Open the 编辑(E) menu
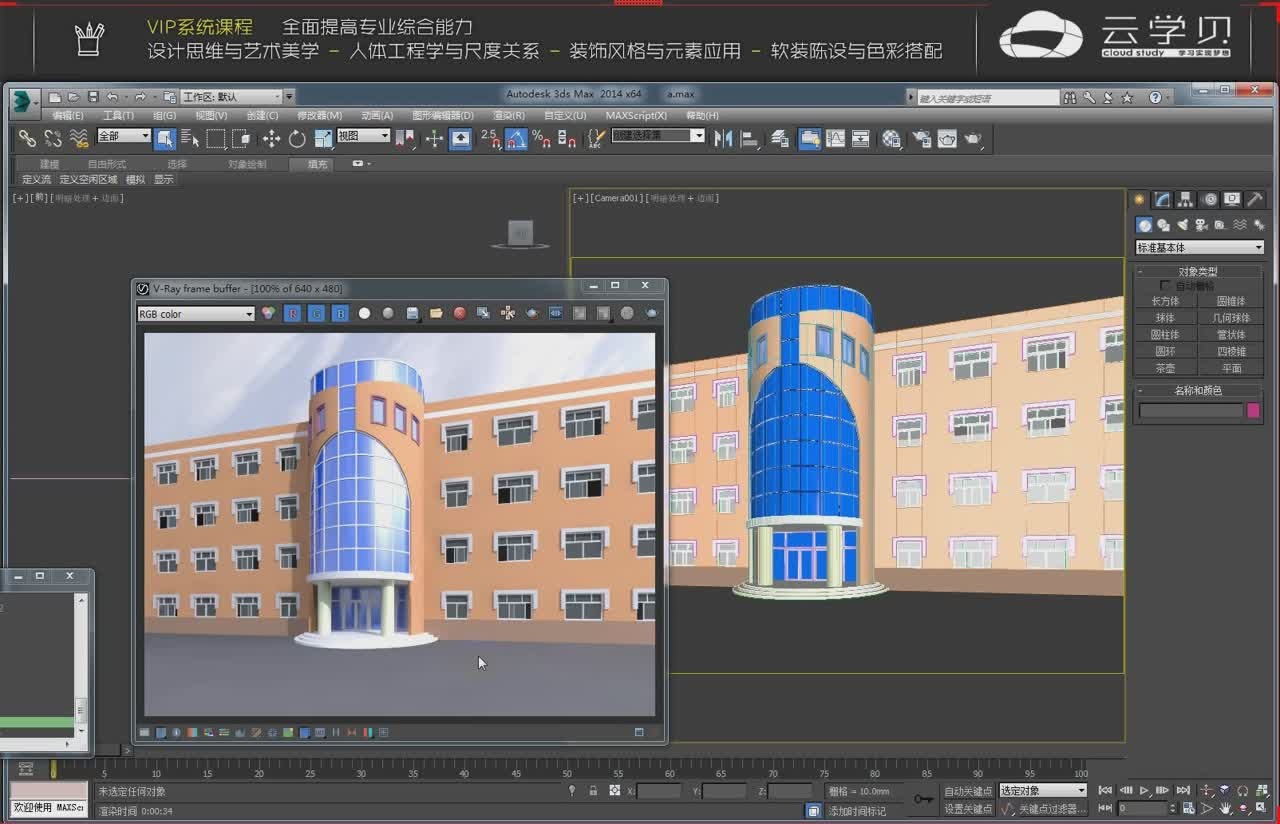Viewport: 1280px width, 824px height. click(x=68, y=116)
